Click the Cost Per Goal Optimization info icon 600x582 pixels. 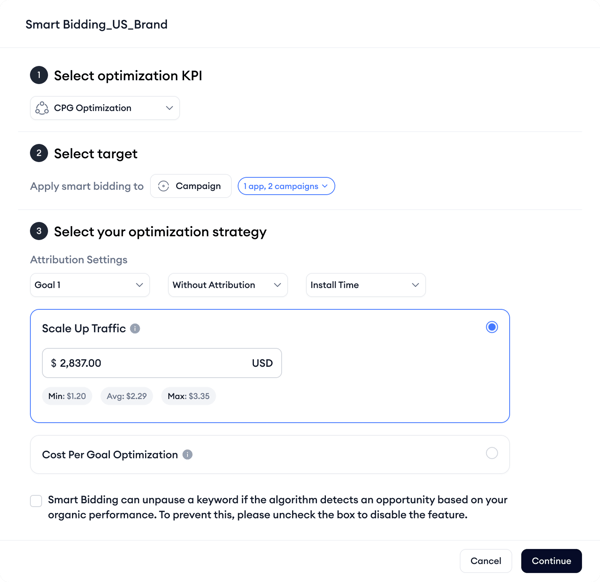coord(188,454)
